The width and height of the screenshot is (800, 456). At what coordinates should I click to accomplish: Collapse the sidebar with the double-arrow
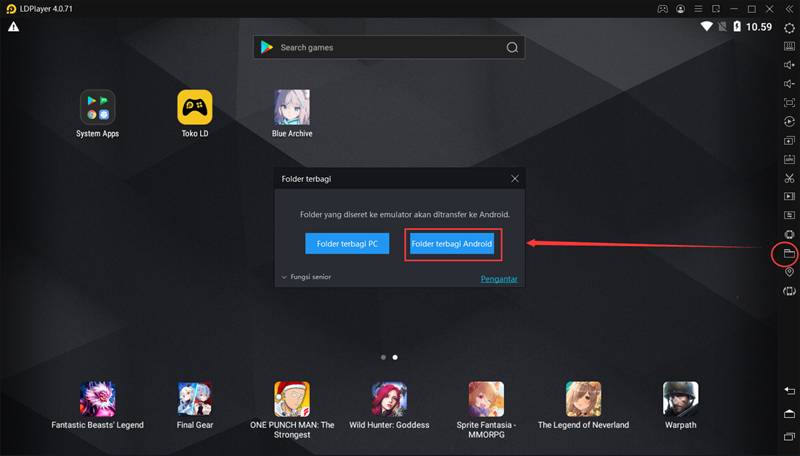(x=789, y=9)
